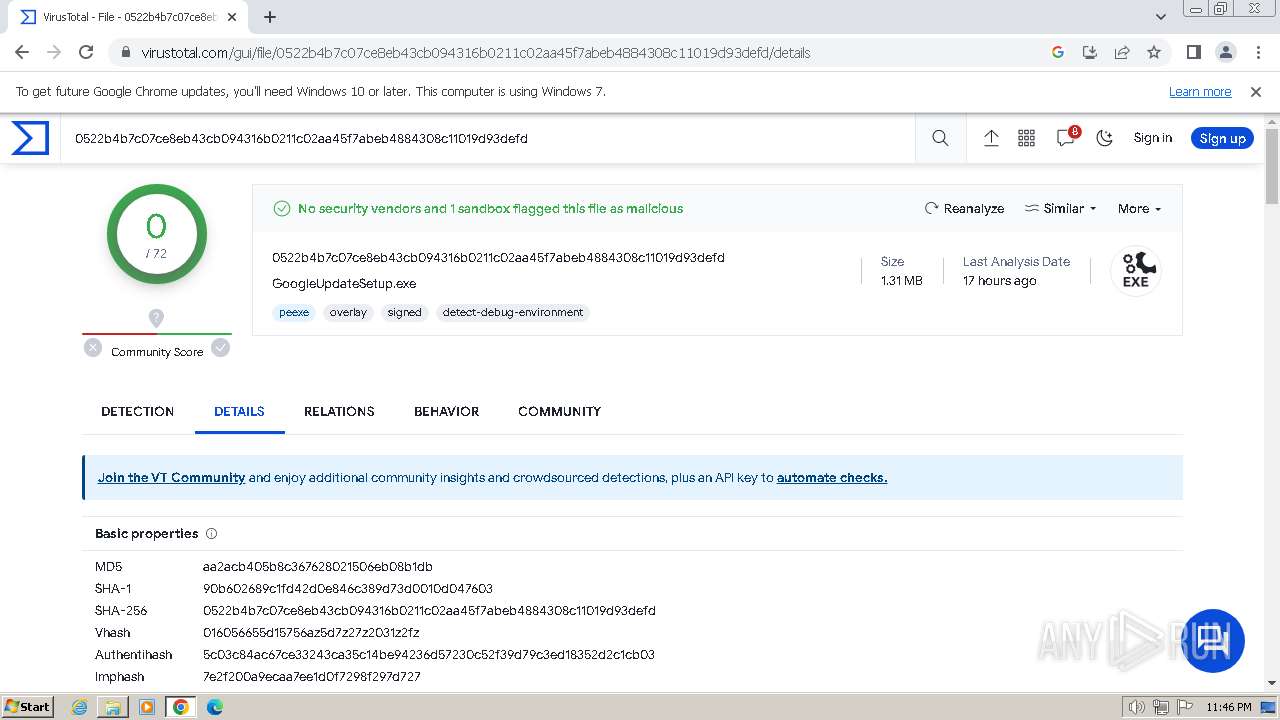Click the signed tag
The height and width of the screenshot is (720, 1280).
click(404, 313)
